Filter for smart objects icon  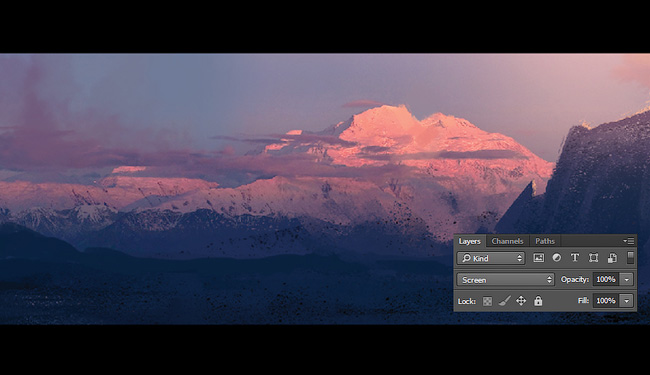click(x=612, y=258)
